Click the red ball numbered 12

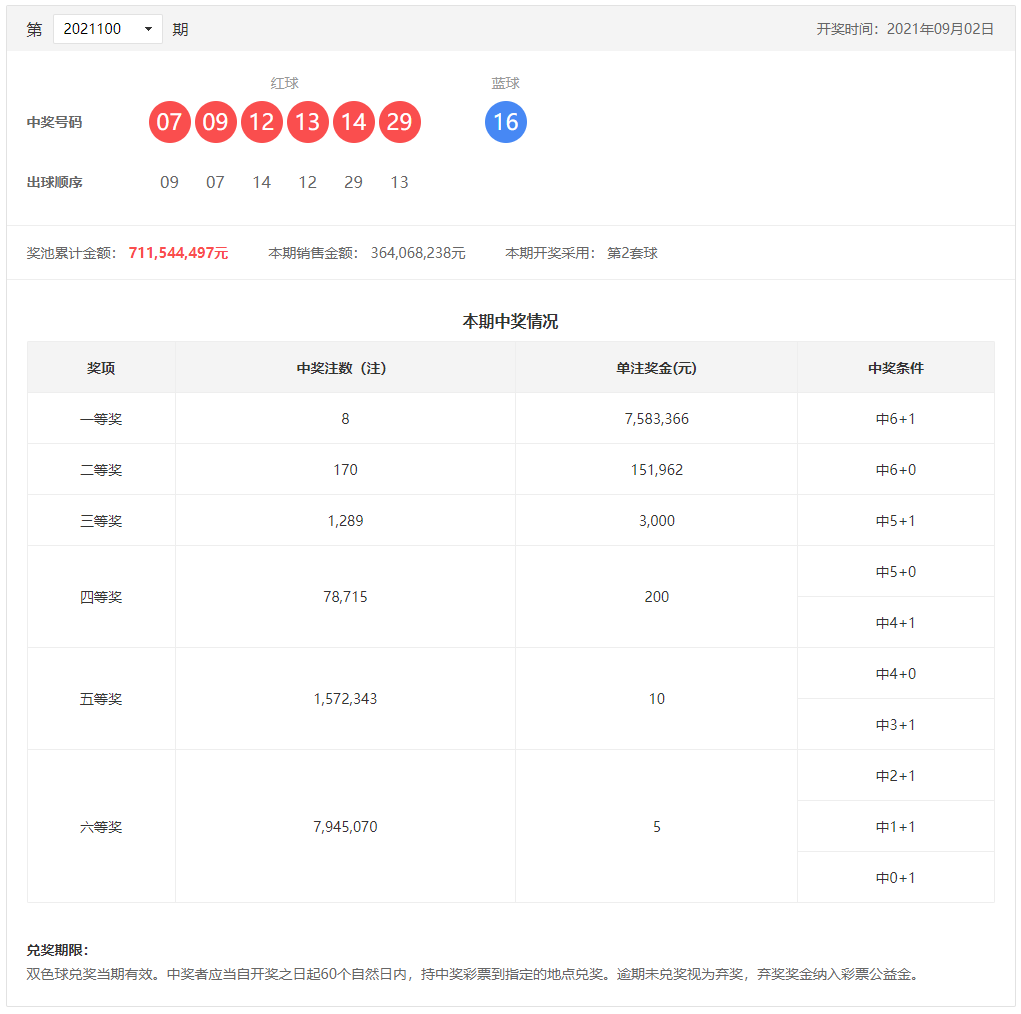click(262, 122)
